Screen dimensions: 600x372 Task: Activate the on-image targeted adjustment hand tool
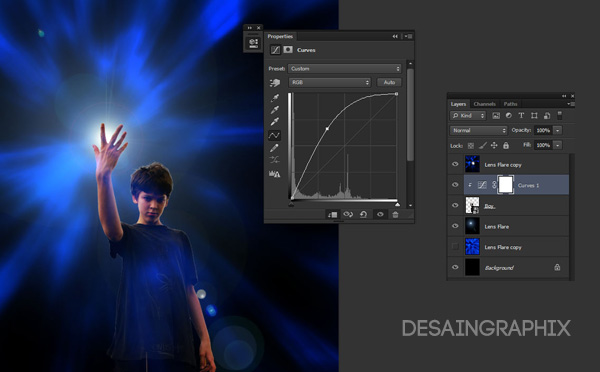pyautogui.click(x=275, y=82)
